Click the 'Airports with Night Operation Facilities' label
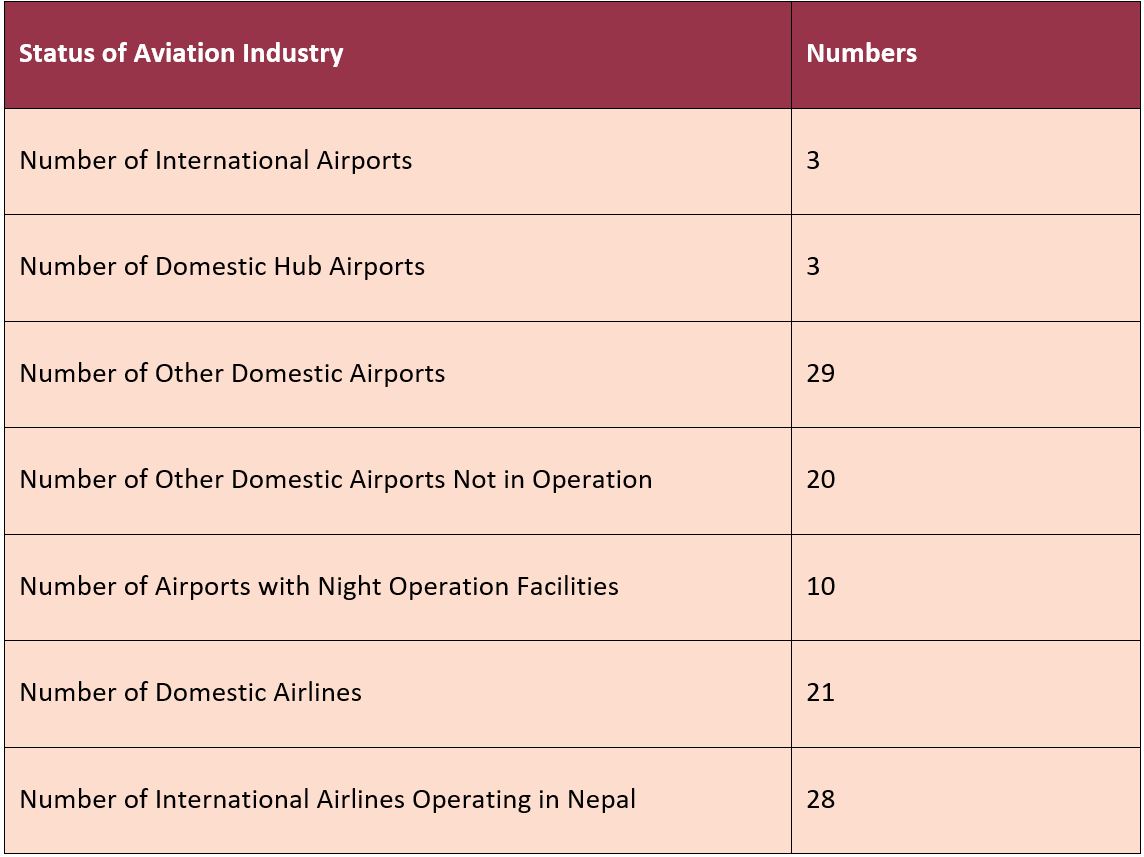This screenshot has width=1144, height=857. tap(319, 586)
